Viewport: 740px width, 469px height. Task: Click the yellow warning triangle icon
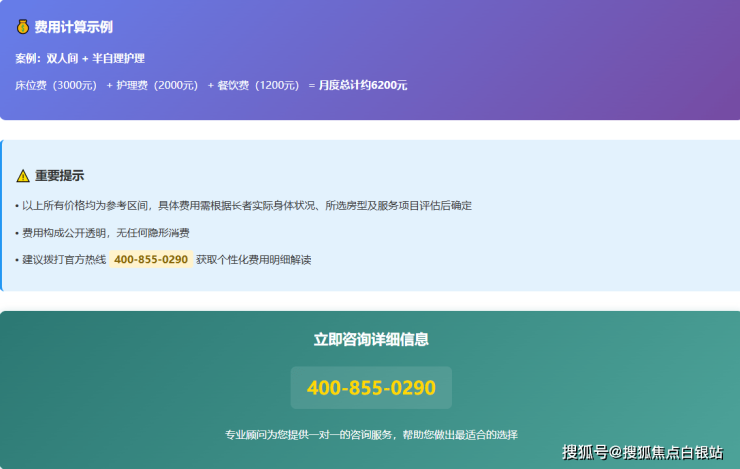(23, 176)
